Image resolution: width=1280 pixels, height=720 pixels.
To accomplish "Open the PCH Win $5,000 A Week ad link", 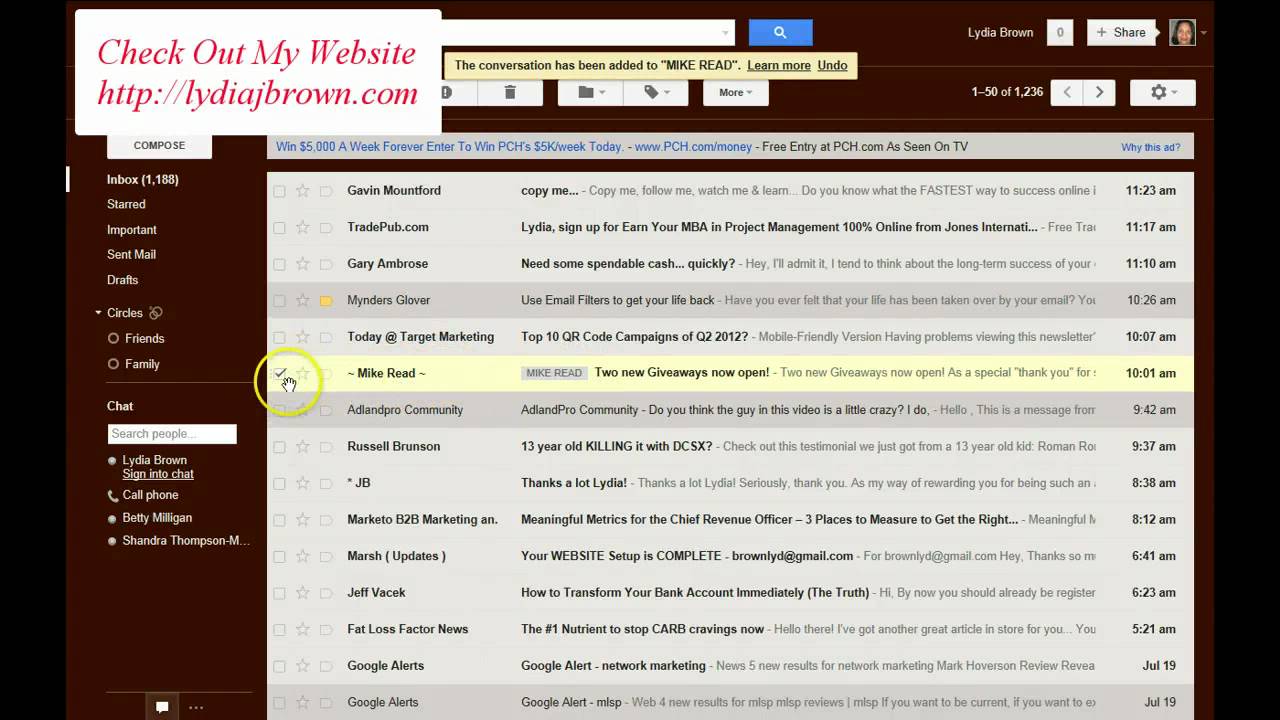I will (x=449, y=146).
